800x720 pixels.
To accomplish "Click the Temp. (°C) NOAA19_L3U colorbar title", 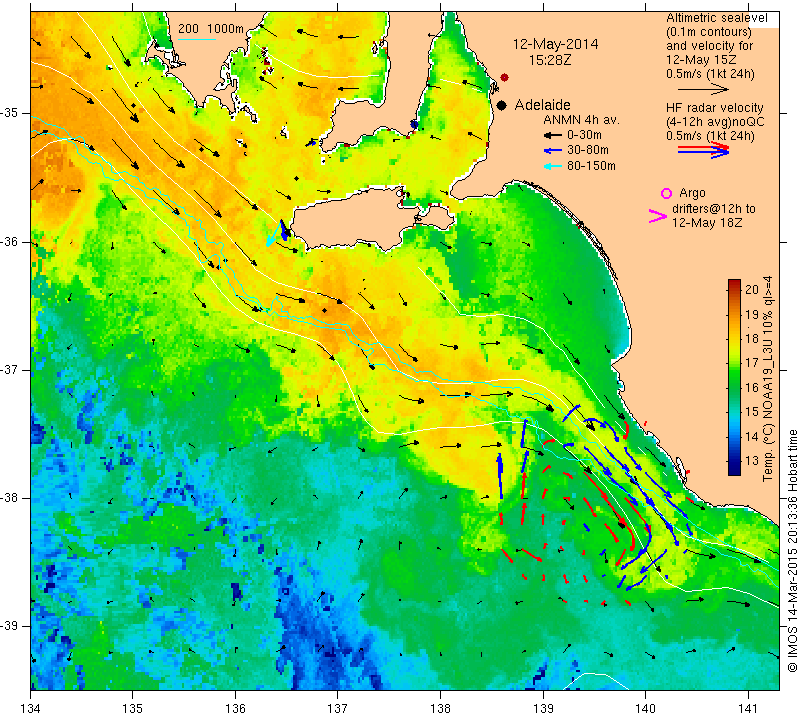I will click(x=768, y=379).
